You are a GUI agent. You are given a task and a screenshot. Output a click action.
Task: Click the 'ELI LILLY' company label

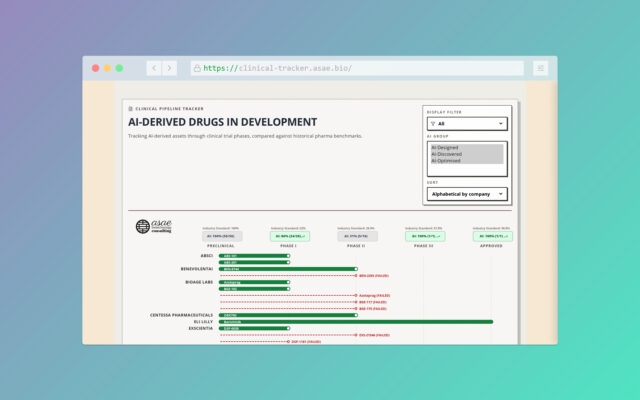pyautogui.click(x=203, y=322)
